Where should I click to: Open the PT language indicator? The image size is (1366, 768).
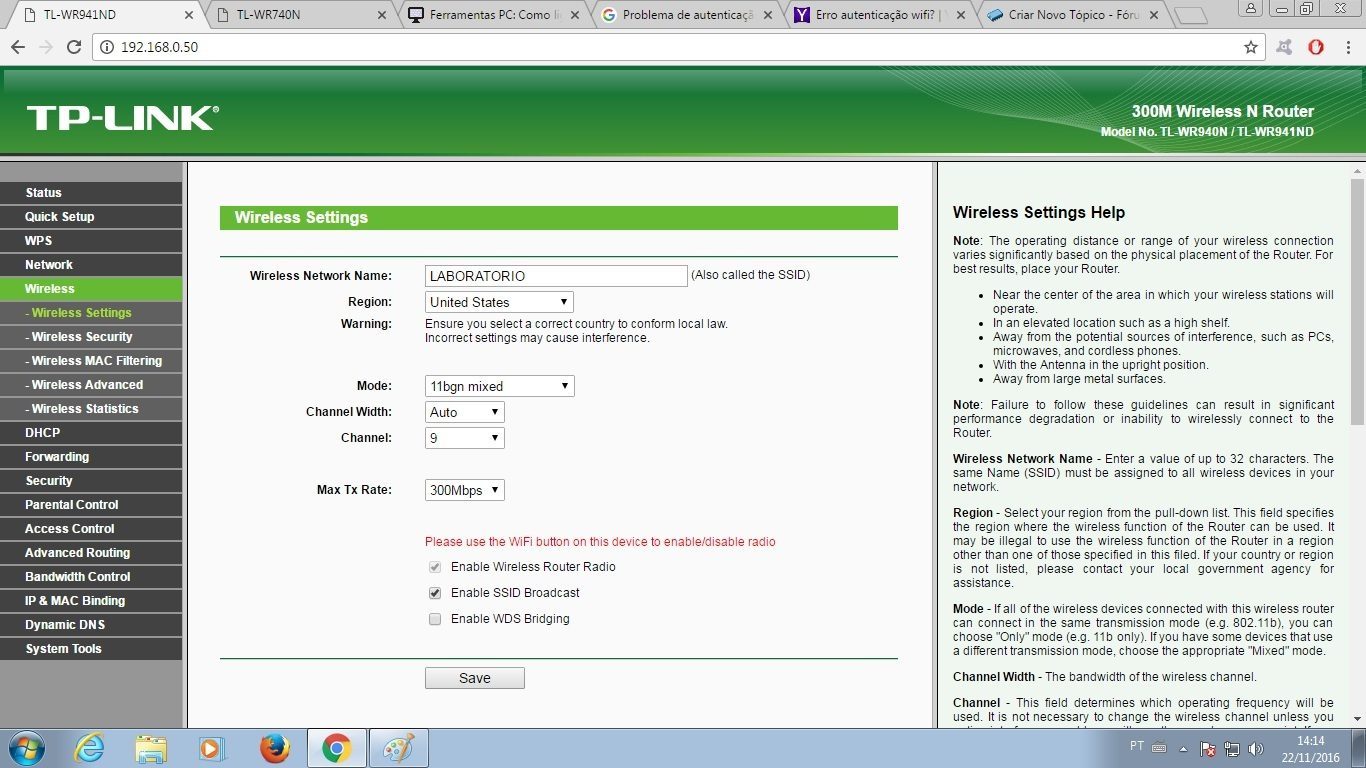[x=1137, y=746]
